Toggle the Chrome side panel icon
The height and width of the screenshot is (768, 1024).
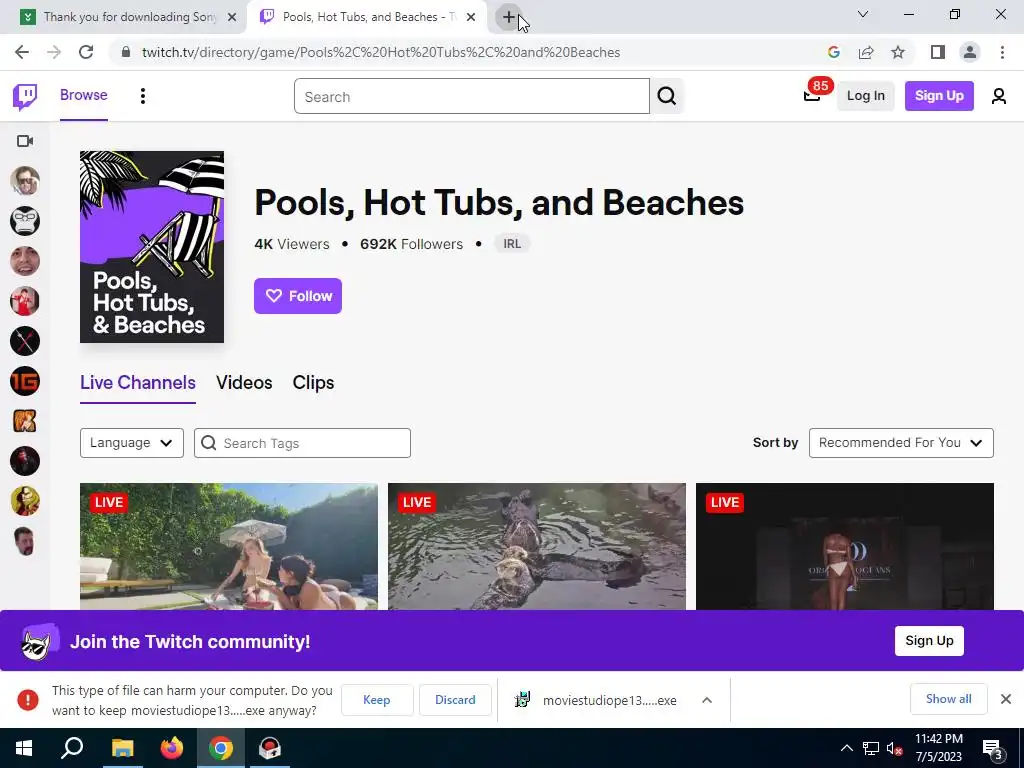tap(938, 52)
